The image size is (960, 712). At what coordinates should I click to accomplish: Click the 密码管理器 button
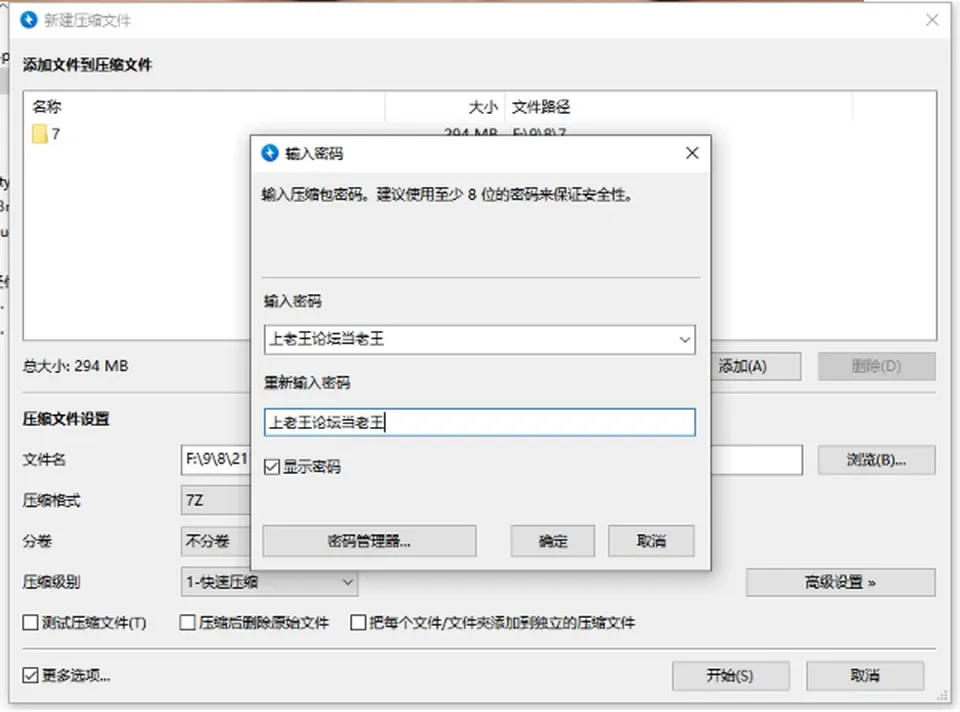click(369, 541)
